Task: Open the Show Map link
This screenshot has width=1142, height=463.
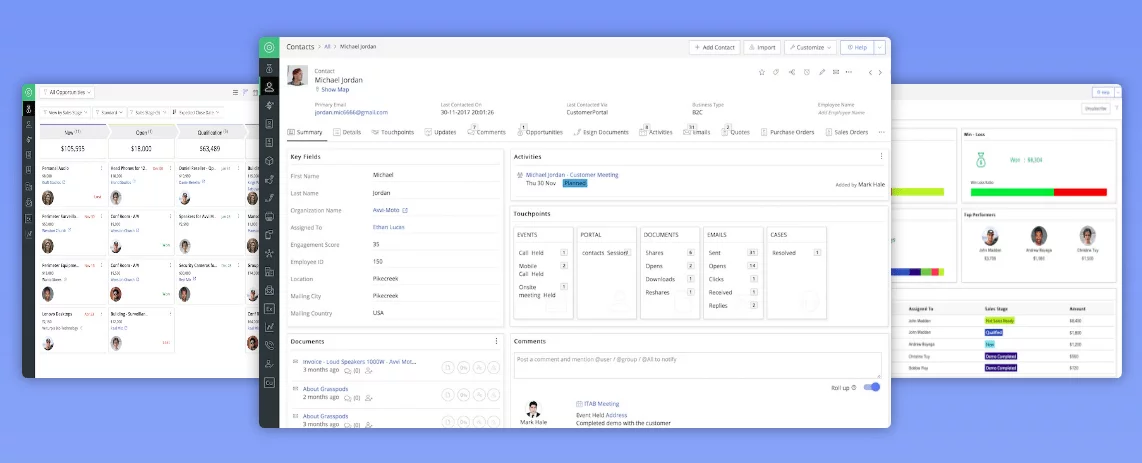Action: (x=334, y=89)
